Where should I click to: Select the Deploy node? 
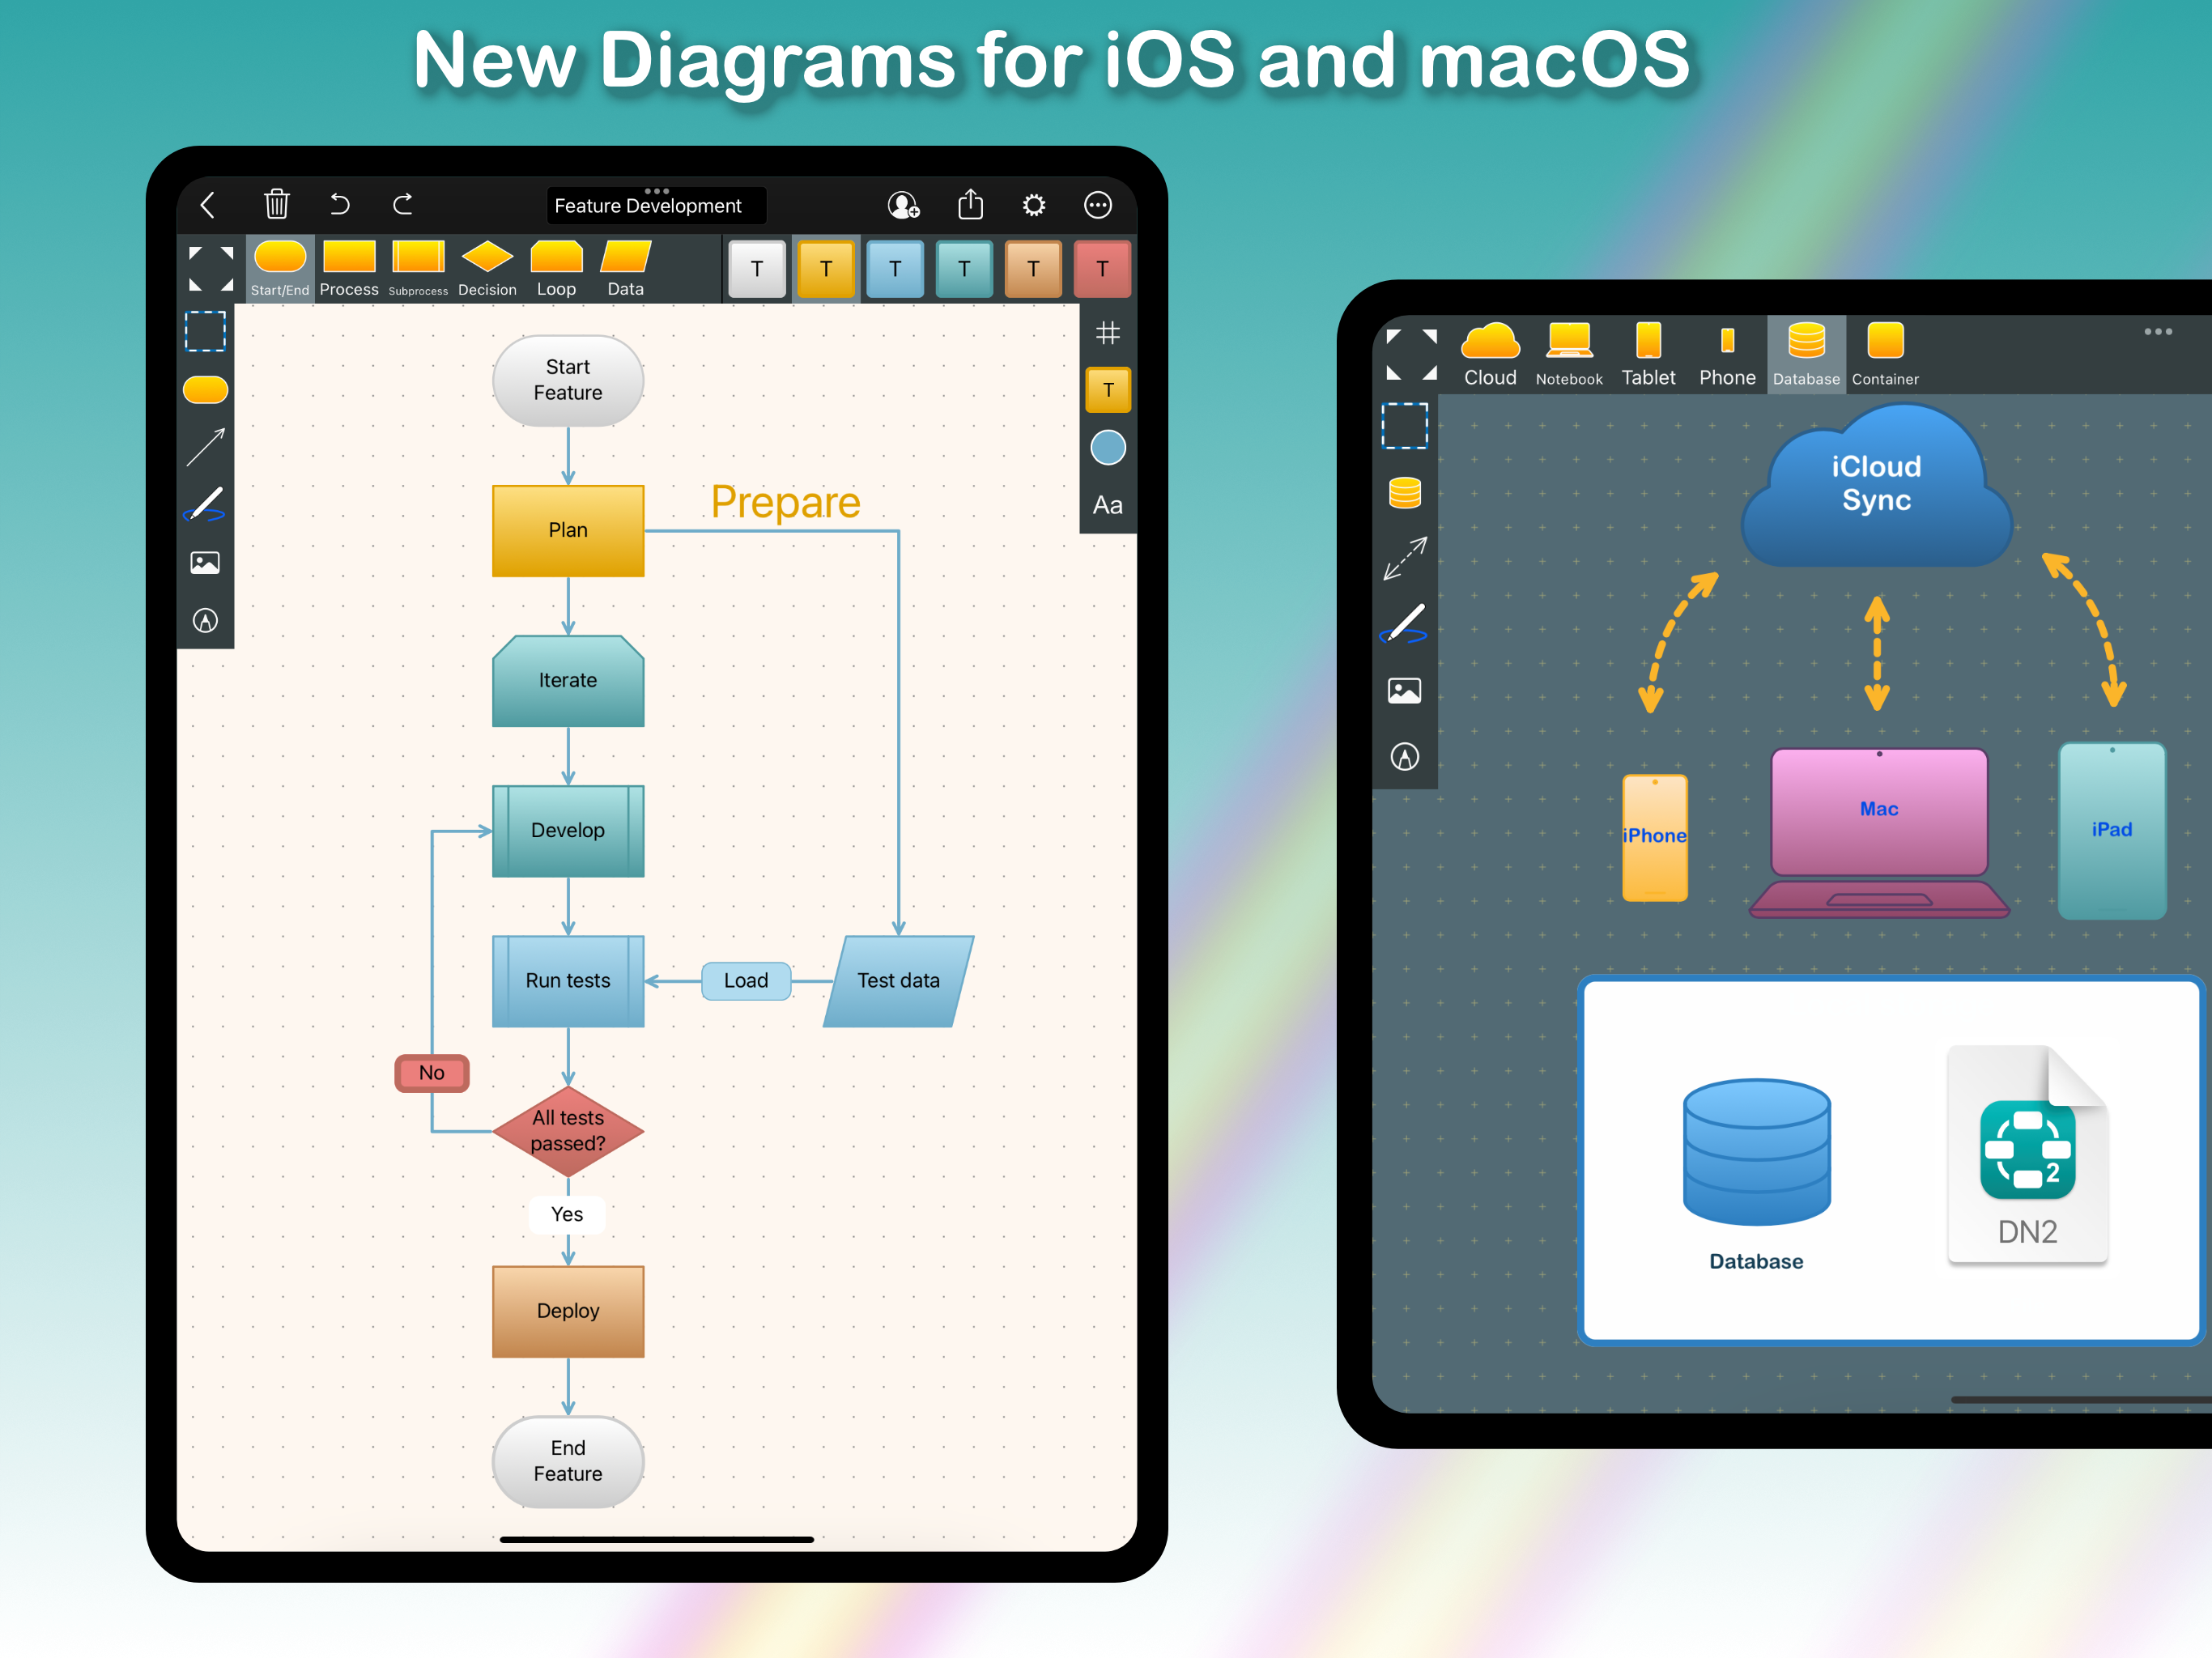(x=568, y=1311)
